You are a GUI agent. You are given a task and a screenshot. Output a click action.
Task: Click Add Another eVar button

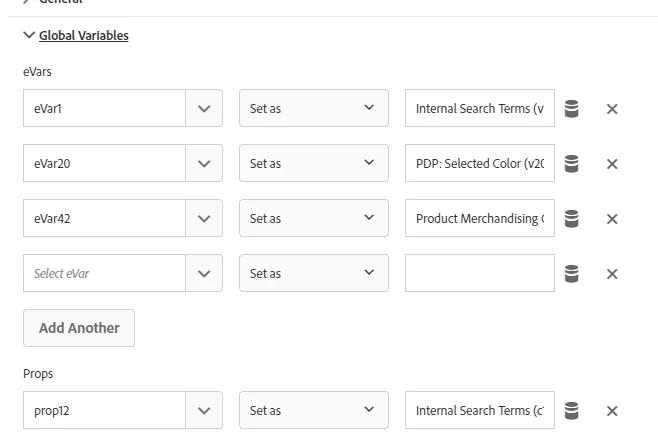(x=79, y=328)
